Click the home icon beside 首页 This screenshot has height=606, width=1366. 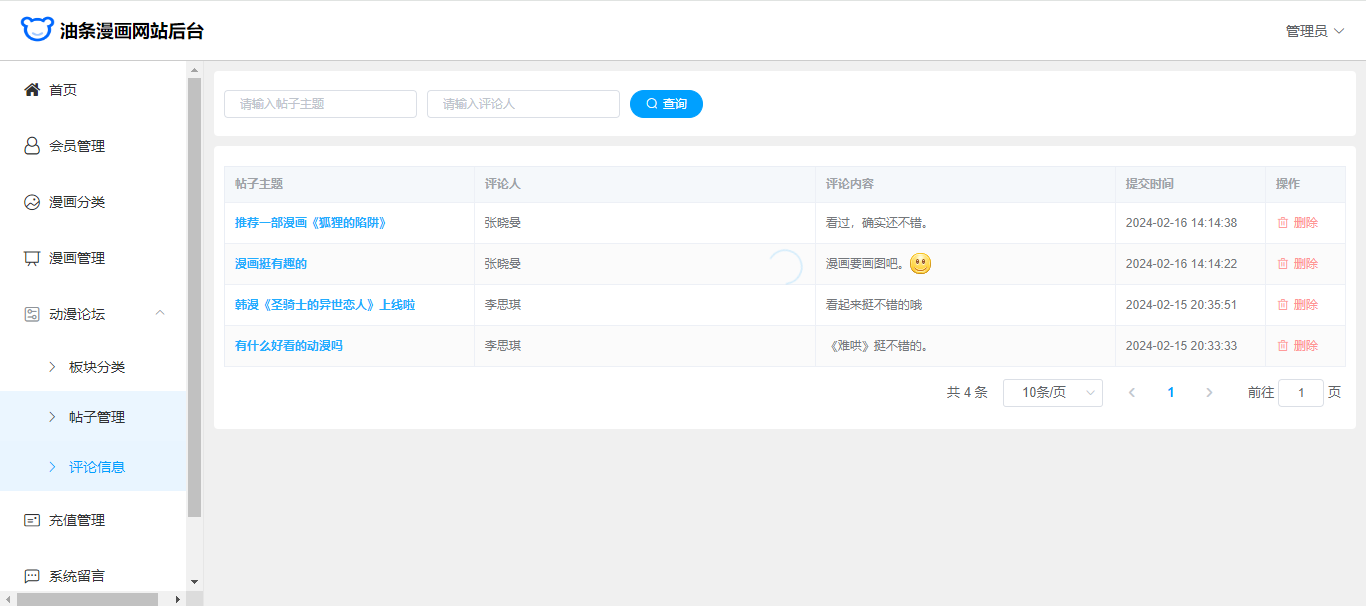click(x=32, y=90)
